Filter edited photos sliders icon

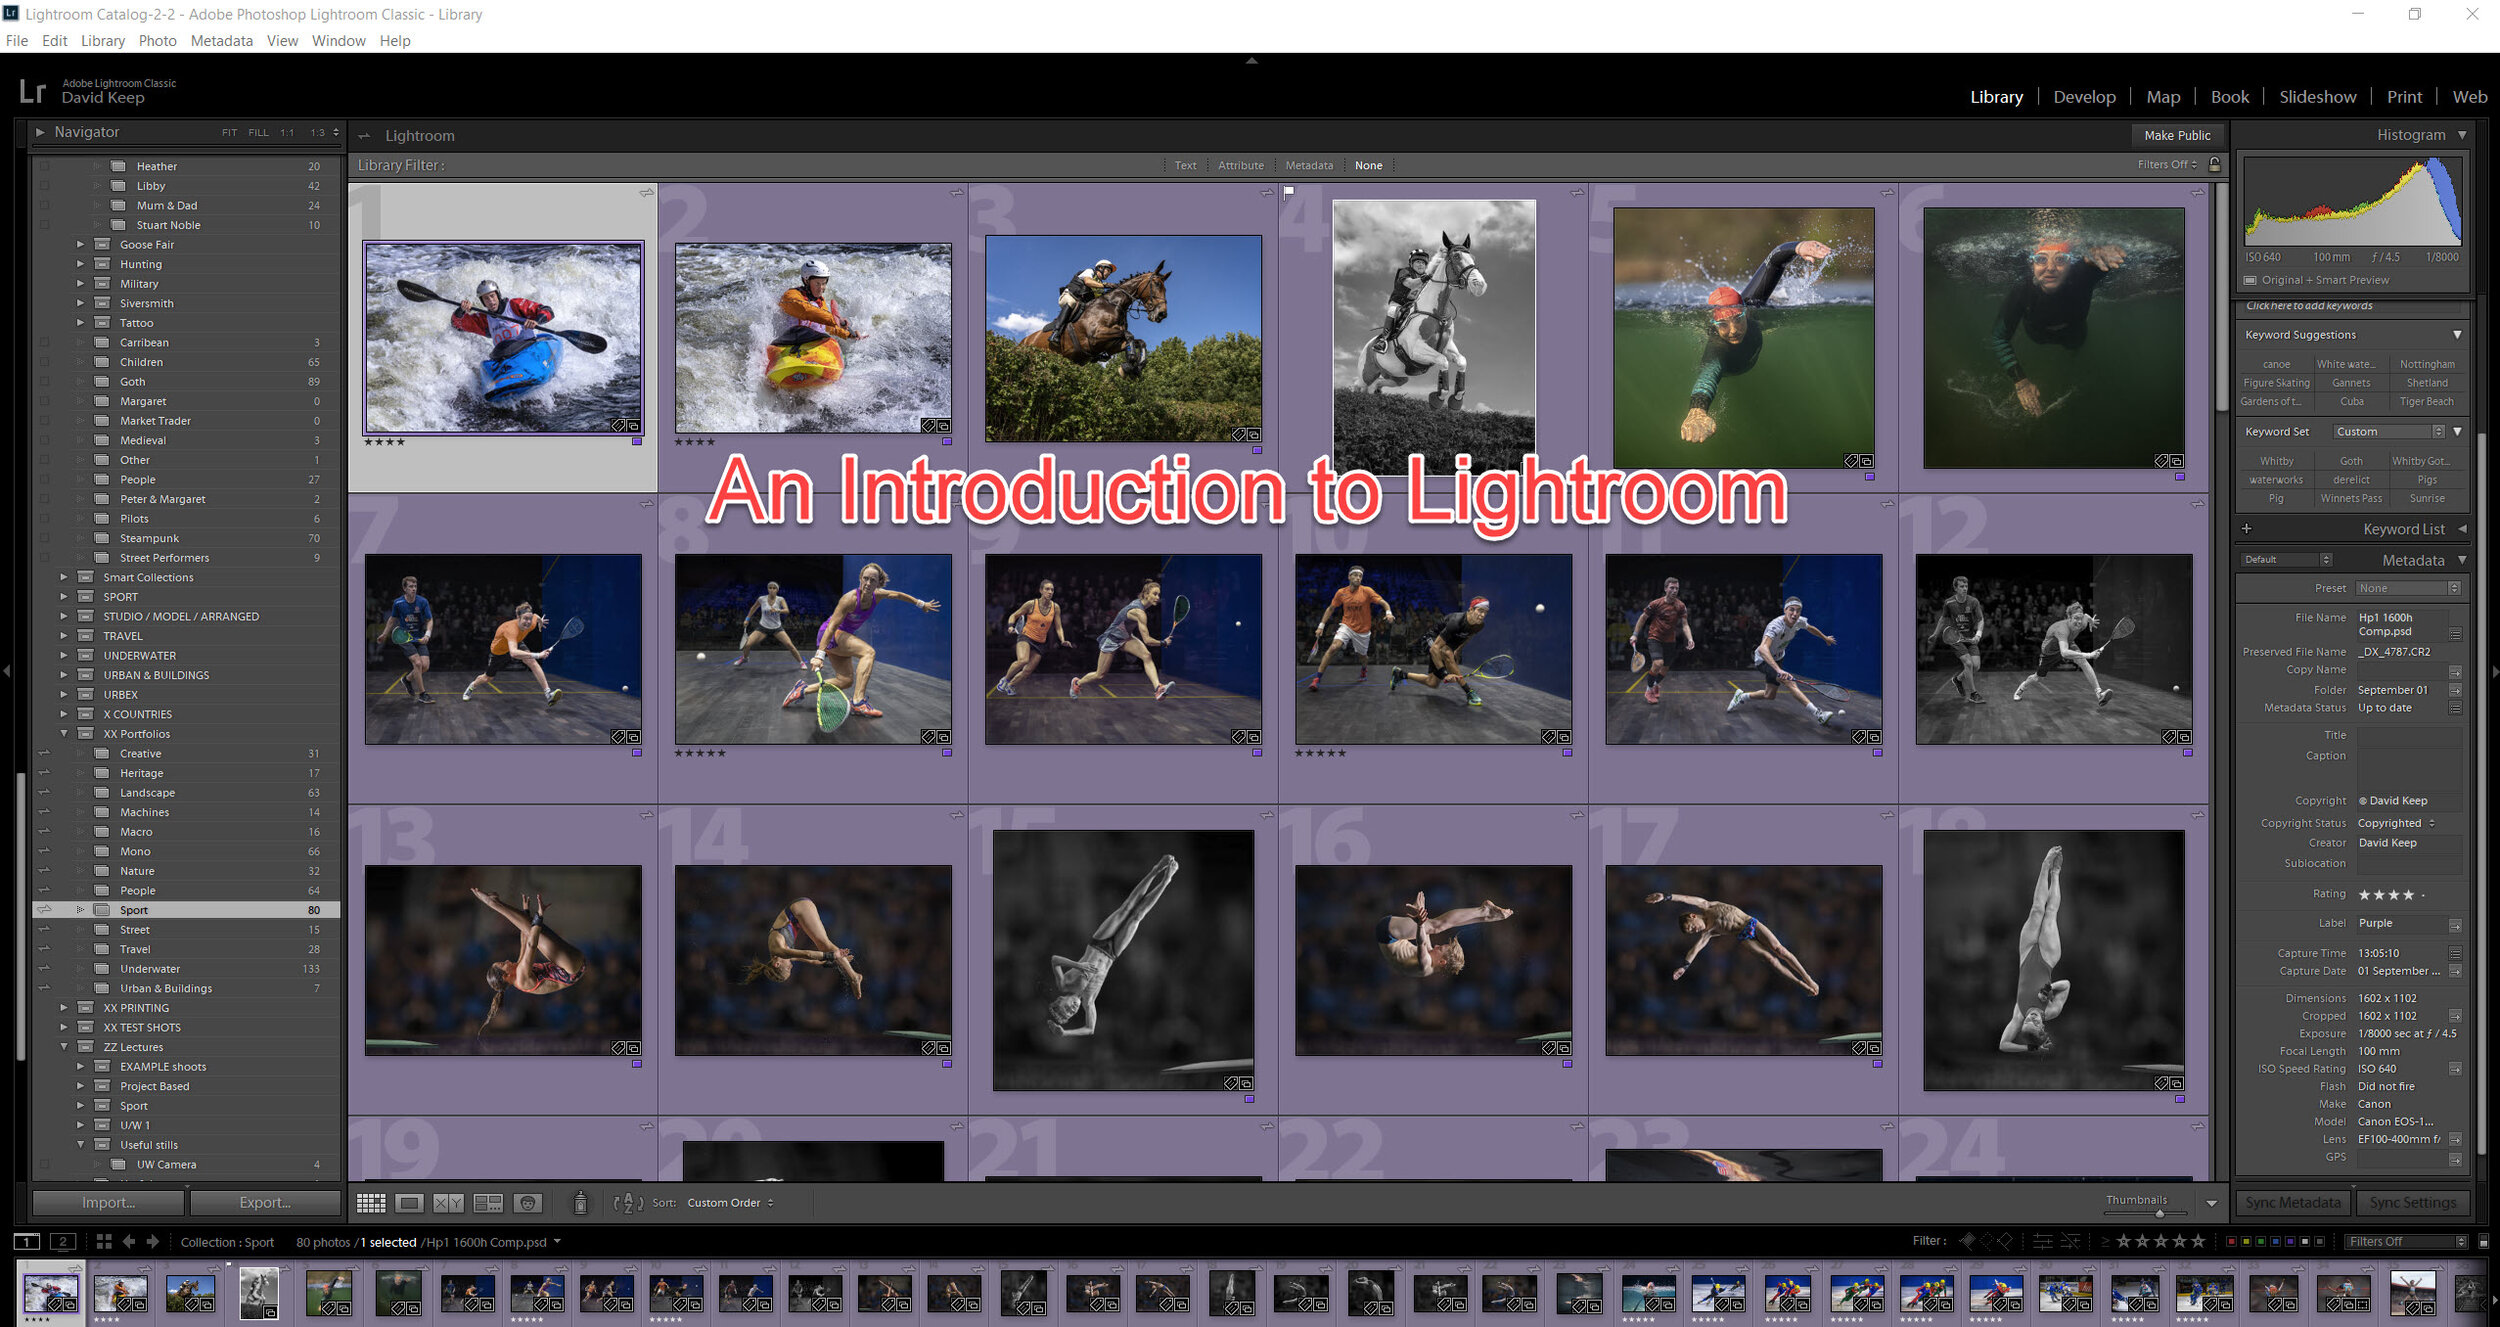(x=2042, y=1241)
